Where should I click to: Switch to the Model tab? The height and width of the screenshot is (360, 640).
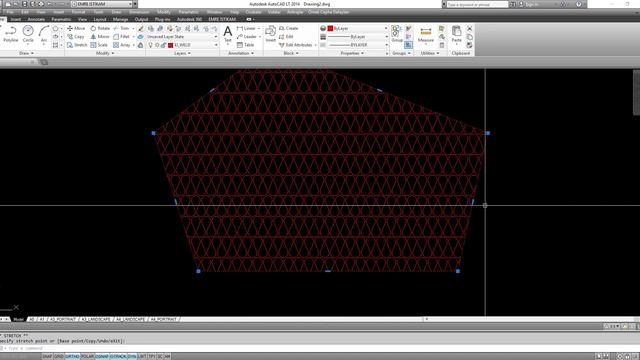tap(18, 319)
